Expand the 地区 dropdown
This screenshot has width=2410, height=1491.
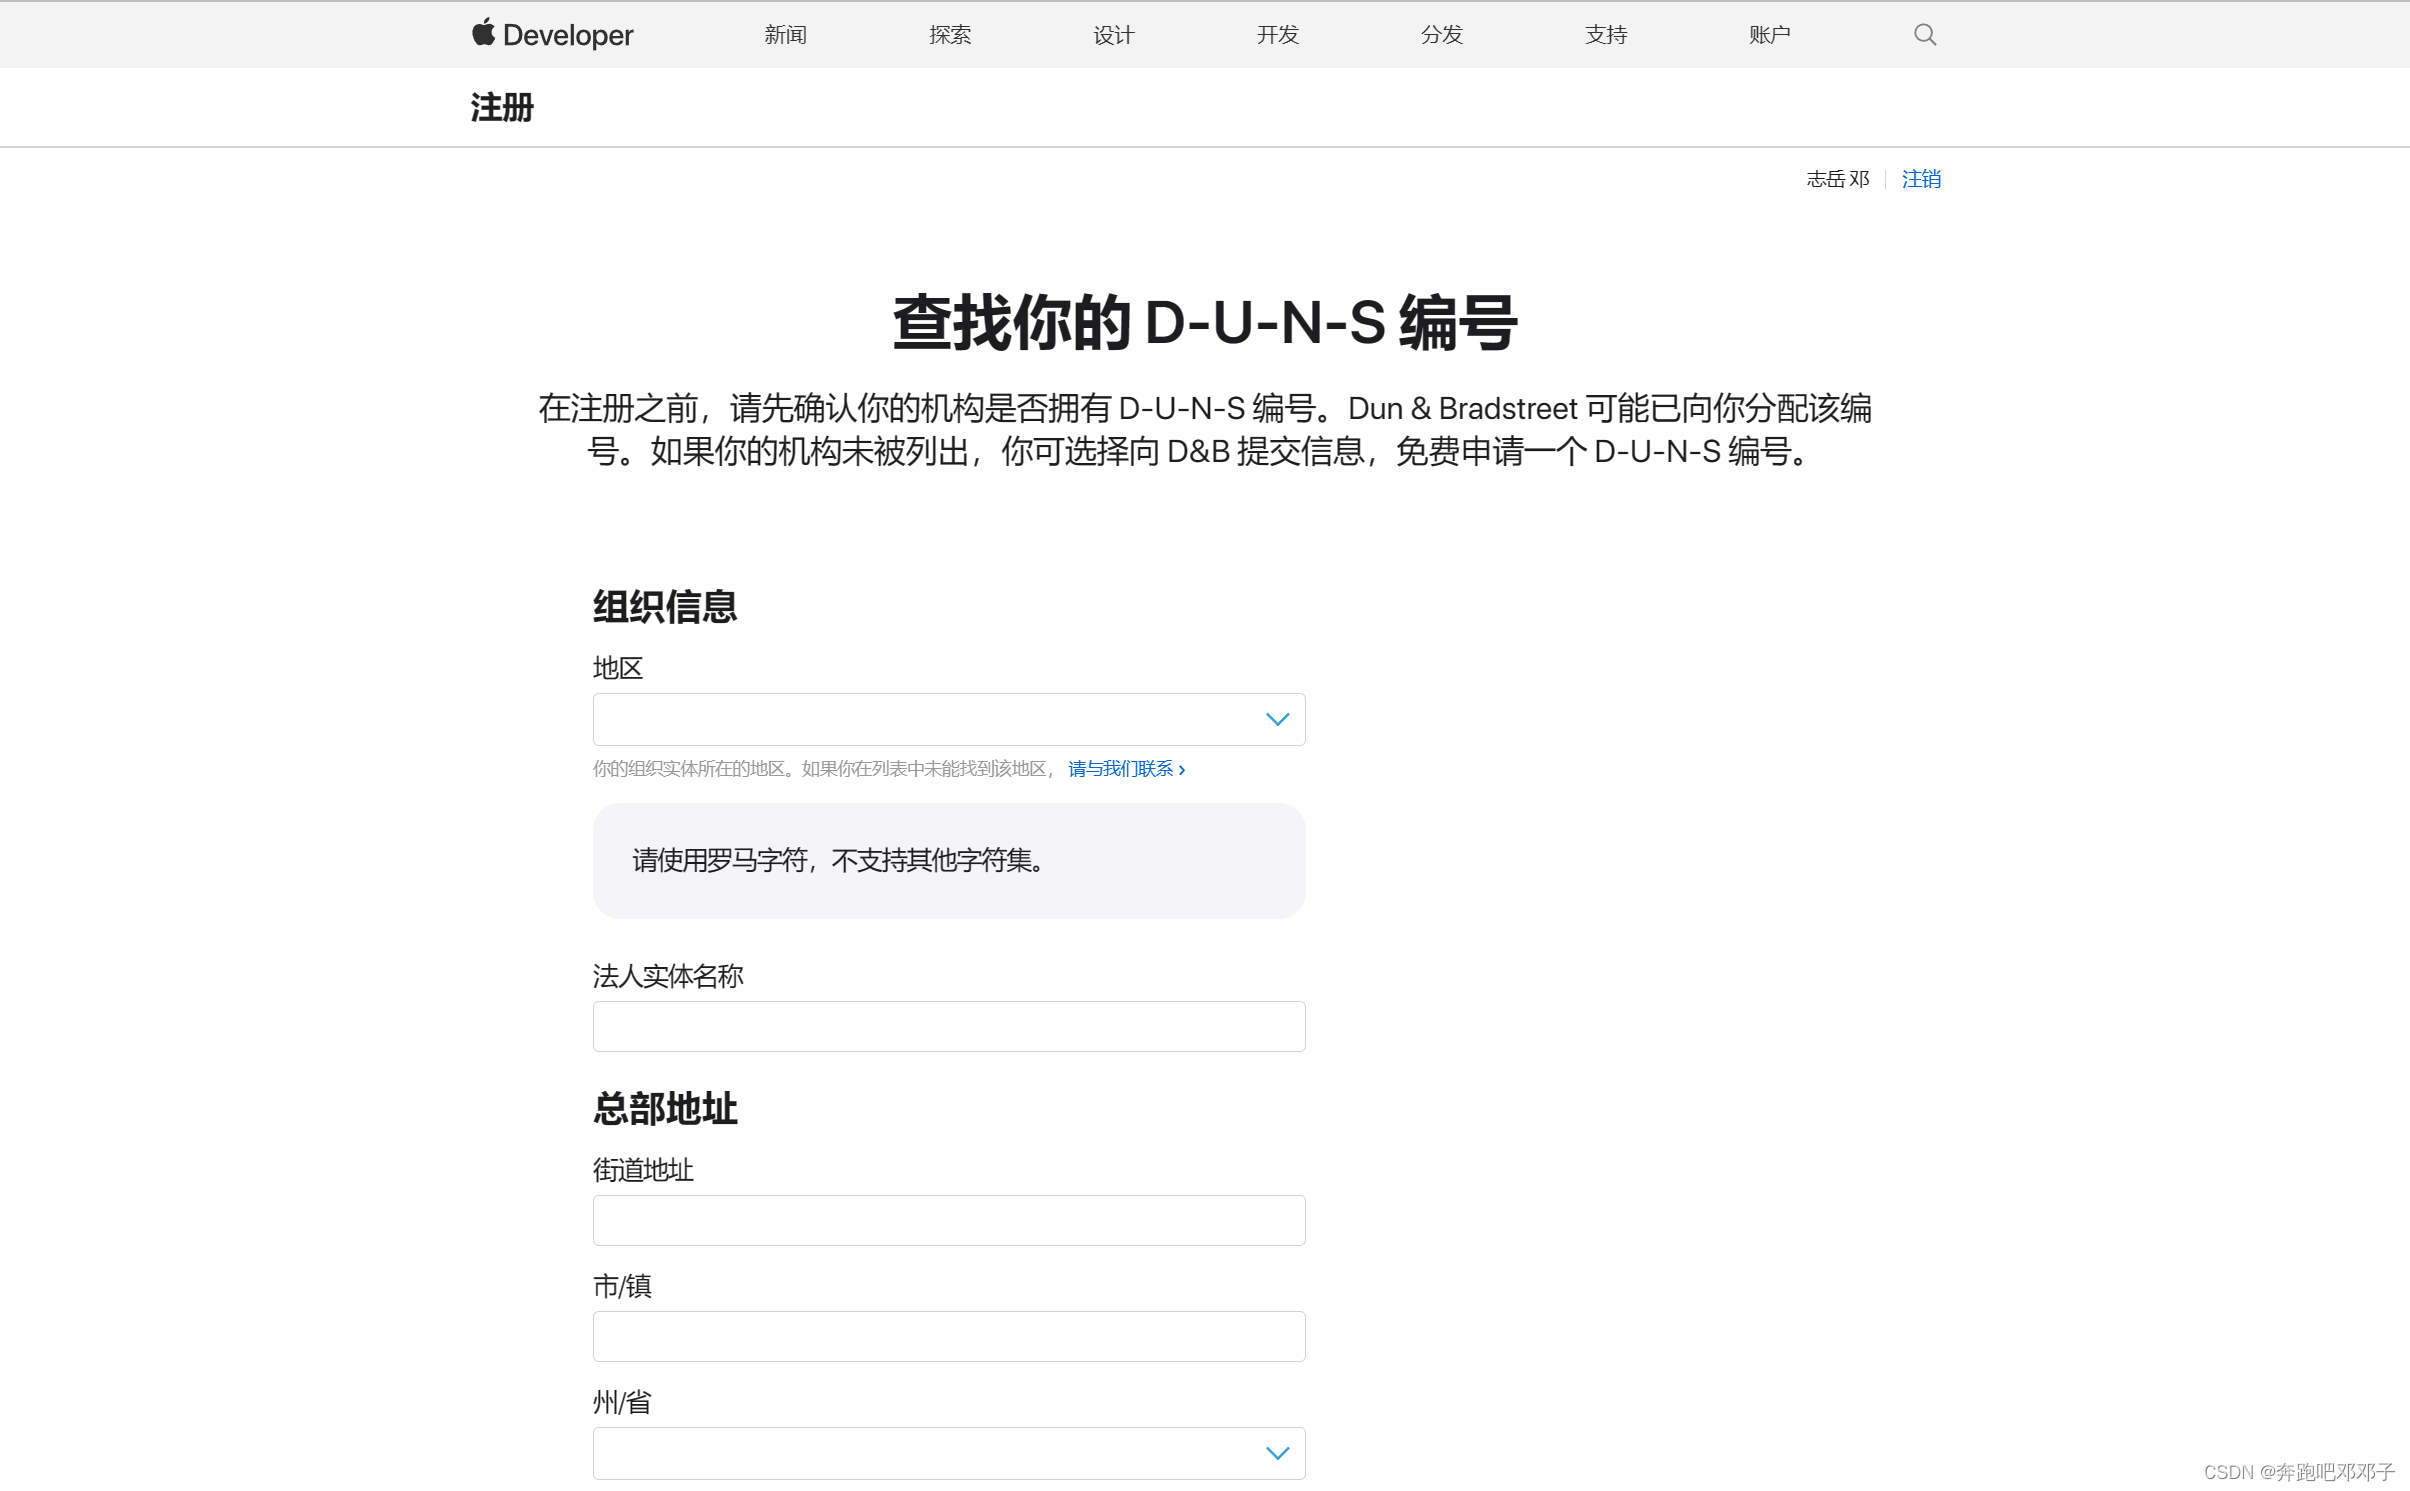click(x=949, y=719)
